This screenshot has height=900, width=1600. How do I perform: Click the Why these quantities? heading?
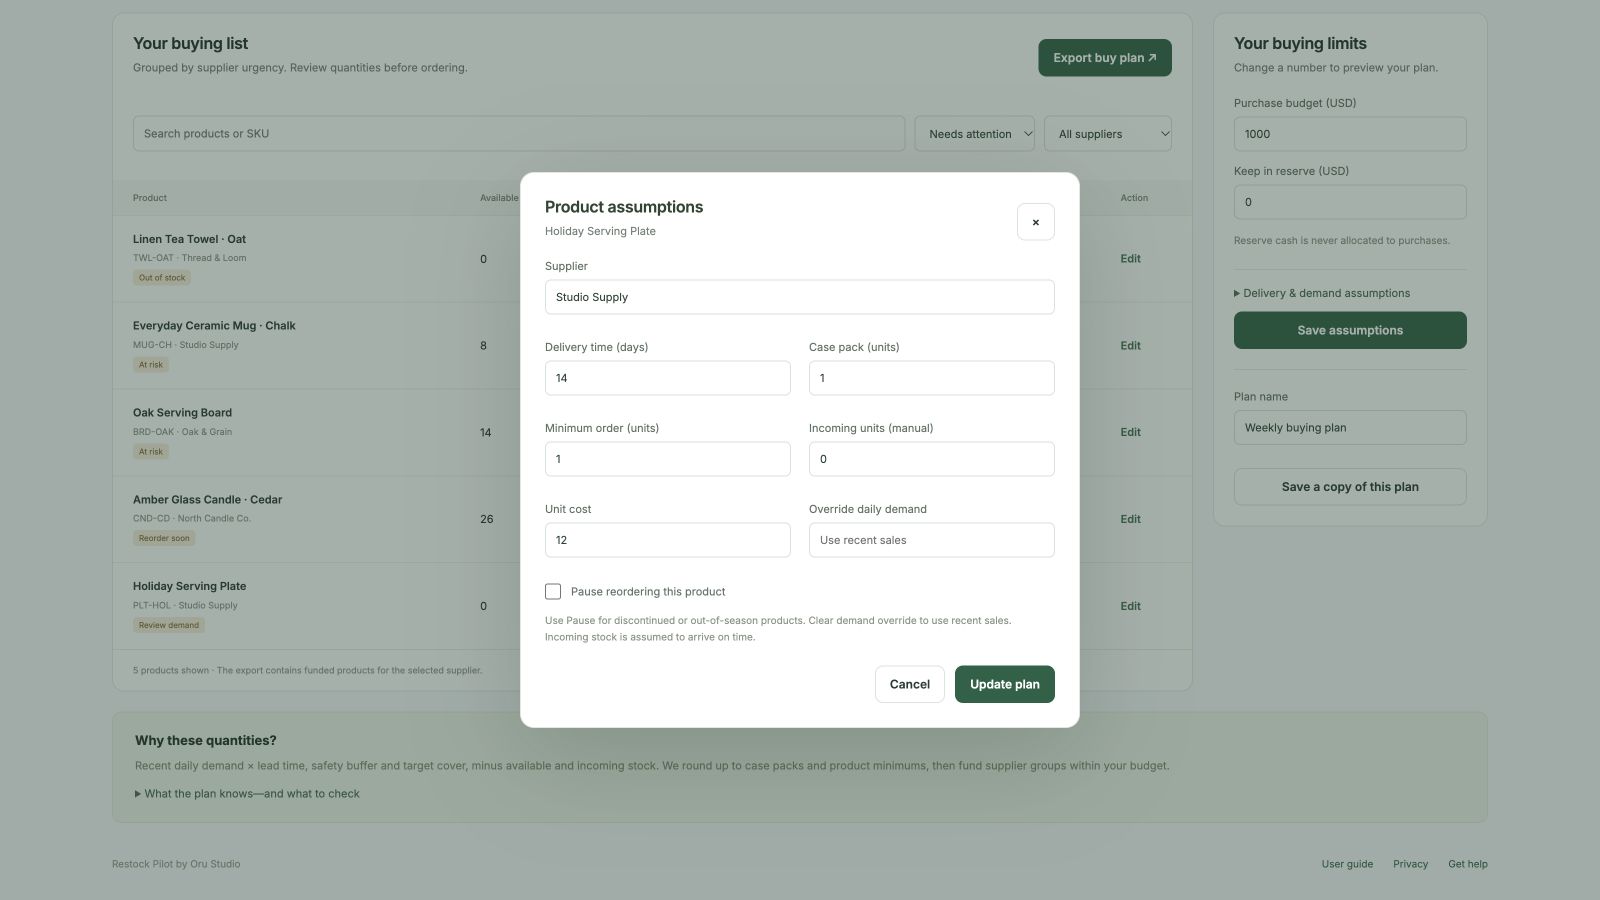point(205,741)
